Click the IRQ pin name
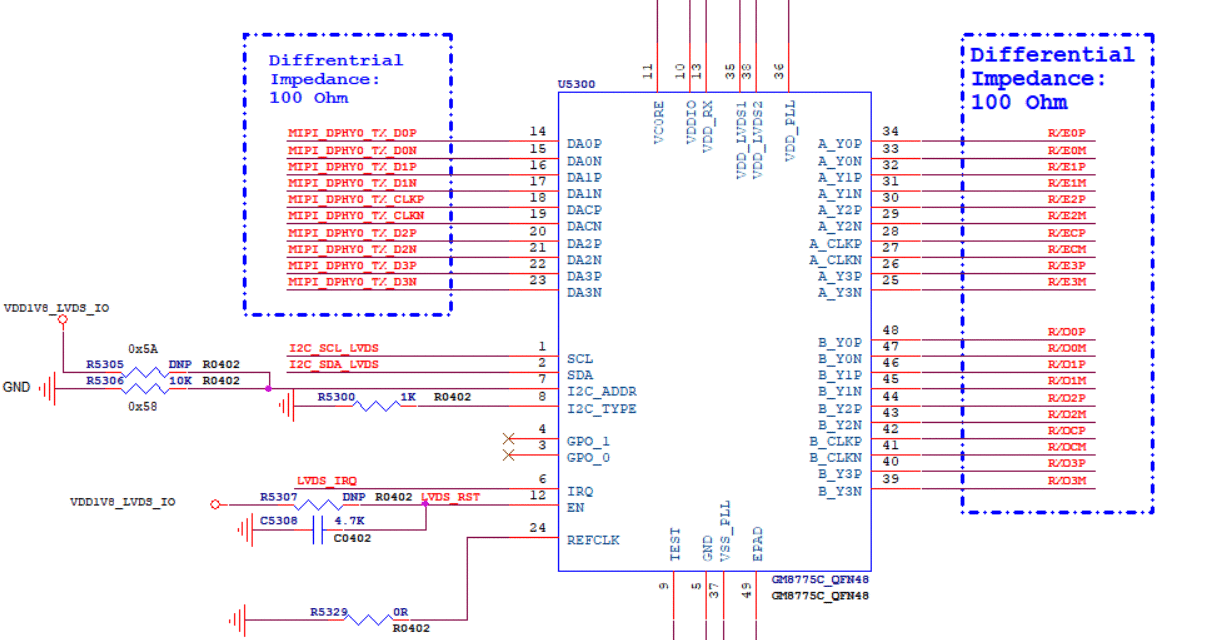The height and width of the screenshot is (640, 1205). pyautogui.click(x=580, y=491)
